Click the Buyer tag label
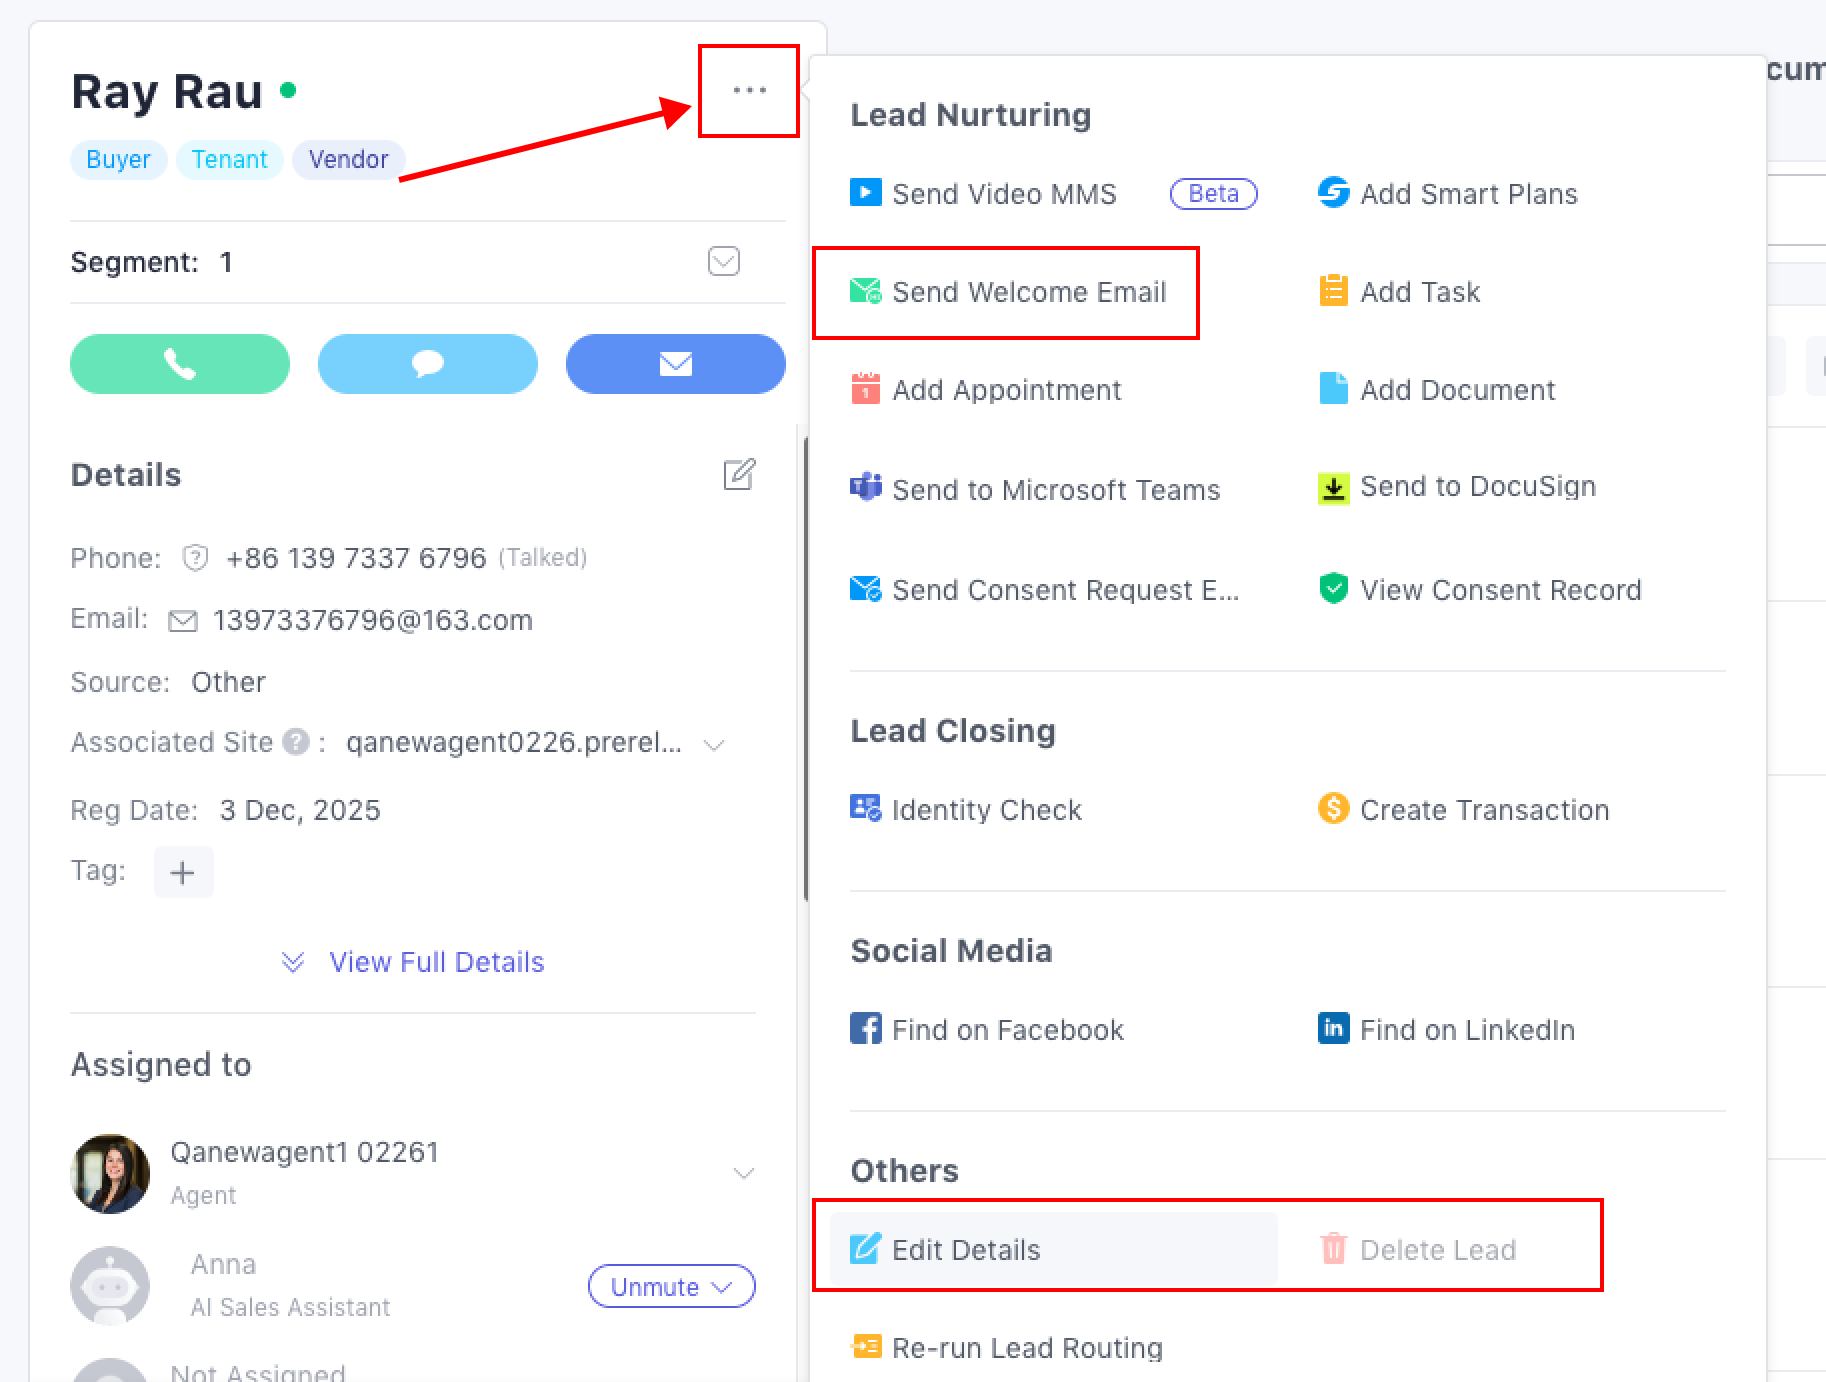The height and width of the screenshot is (1382, 1826). click(118, 160)
